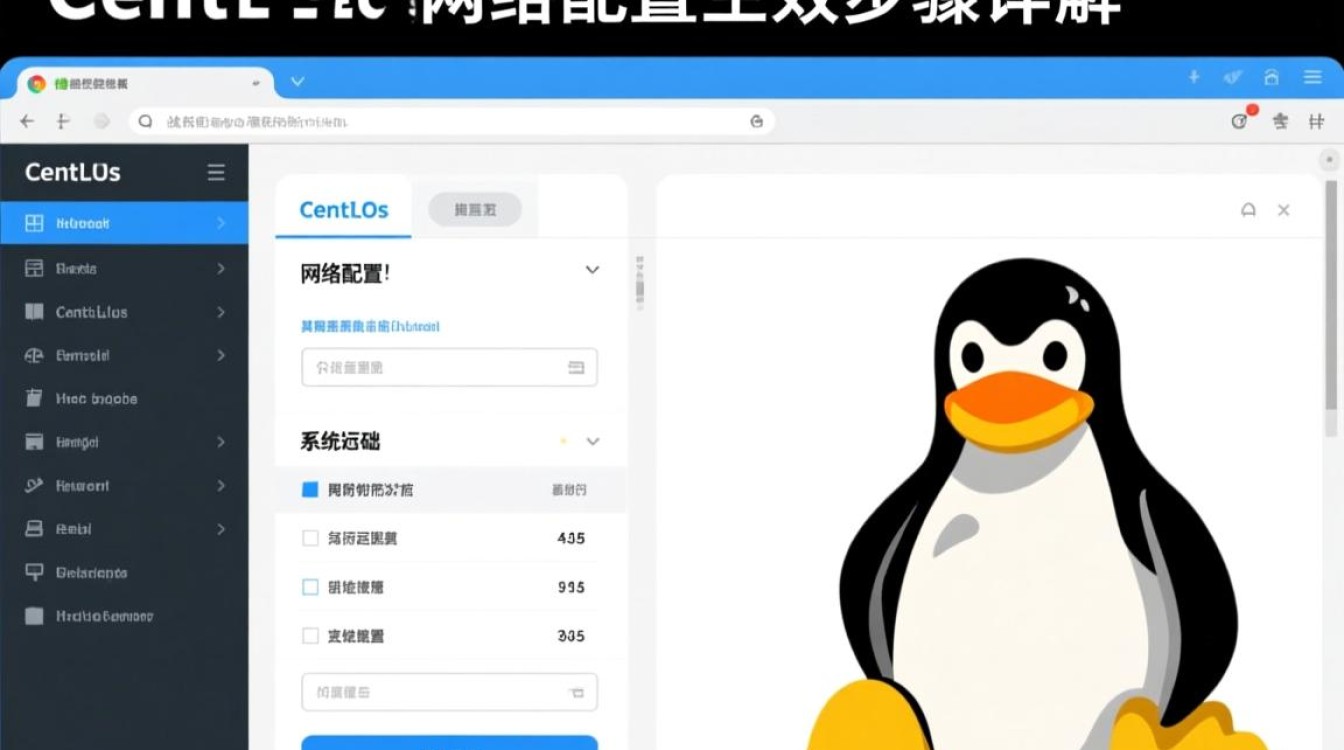
Task: Click the small icon inside the lower input field
Action: point(576,692)
